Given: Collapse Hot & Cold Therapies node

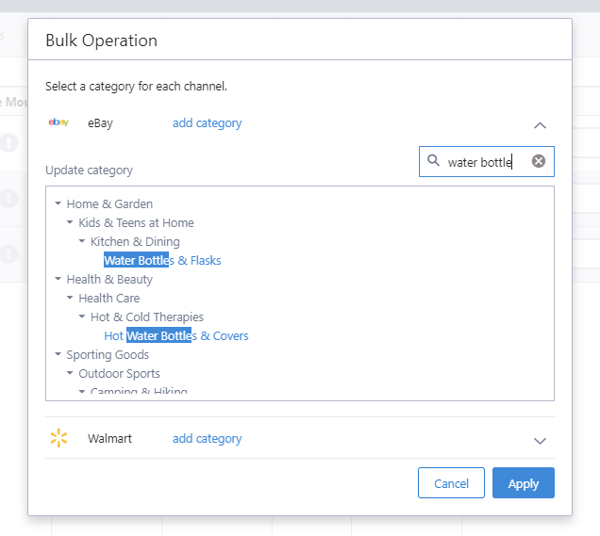Looking at the screenshot, I should tap(82, 317).
